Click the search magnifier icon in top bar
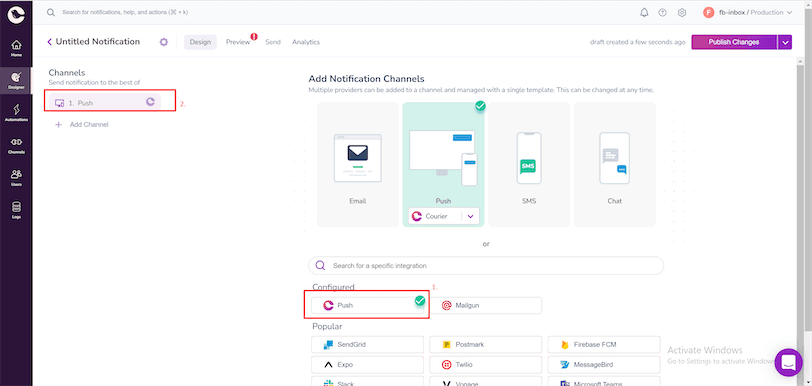The width and height of the screenshot is (812, 386). (x=51, y=12)
